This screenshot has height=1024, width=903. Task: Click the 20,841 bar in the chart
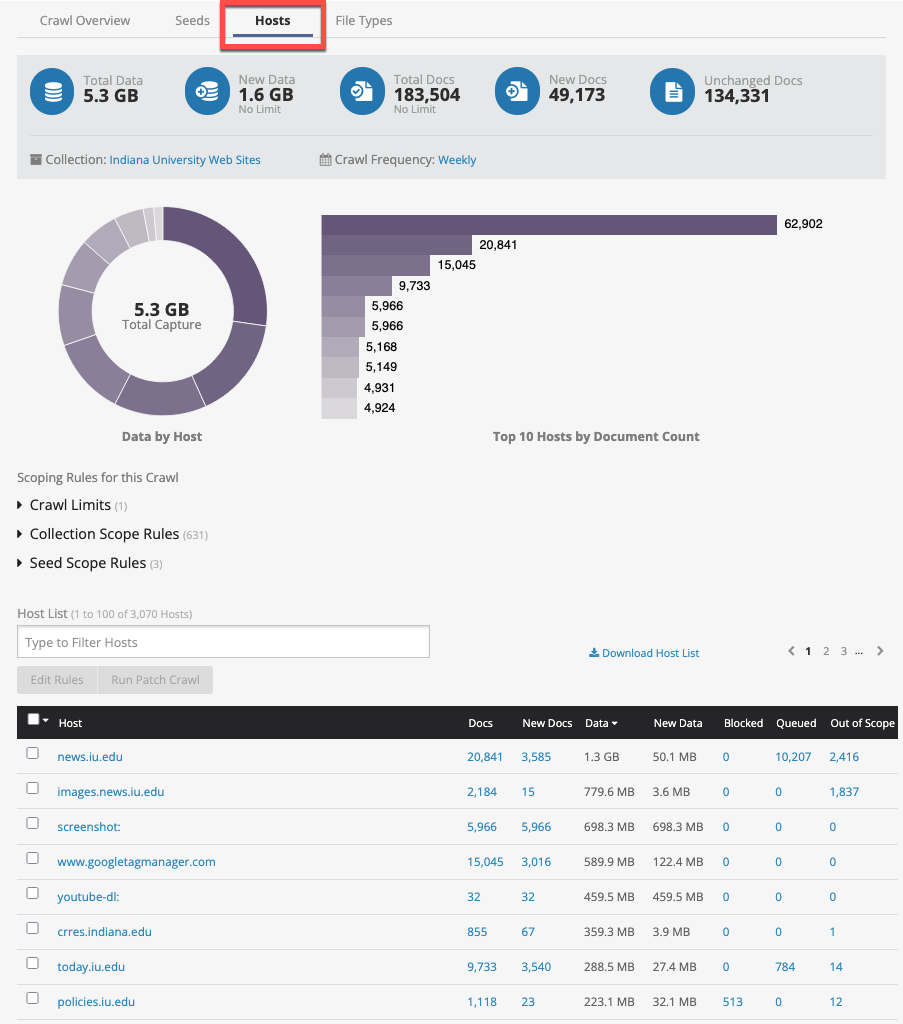point(396,245)
